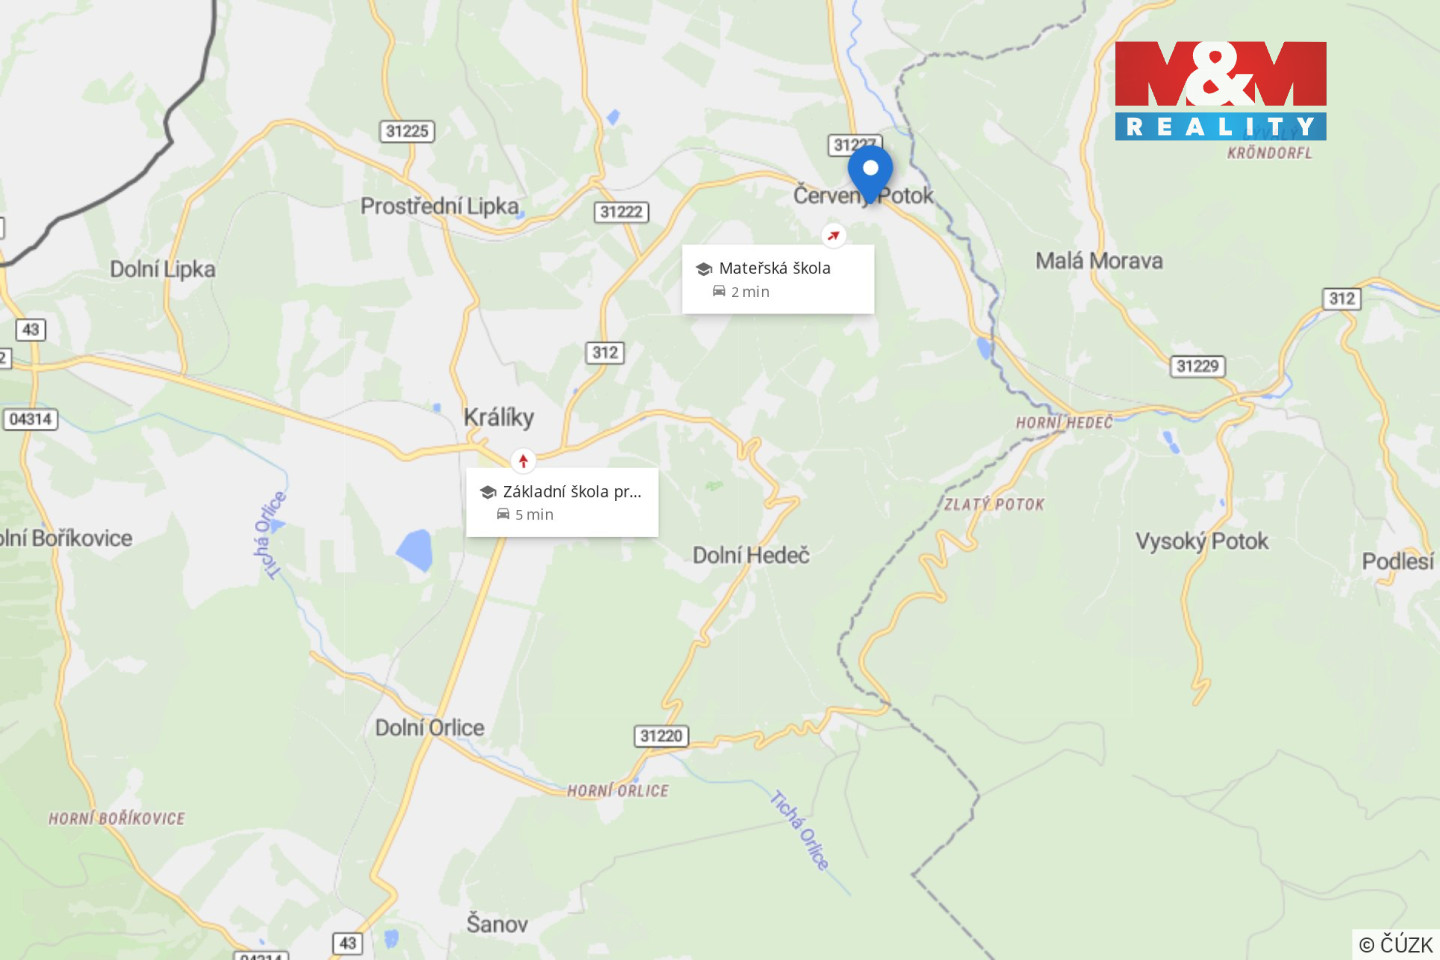Click the car icon next to 2 min
The width and height of the screenshot is (1440, 960).
[719, 291]
